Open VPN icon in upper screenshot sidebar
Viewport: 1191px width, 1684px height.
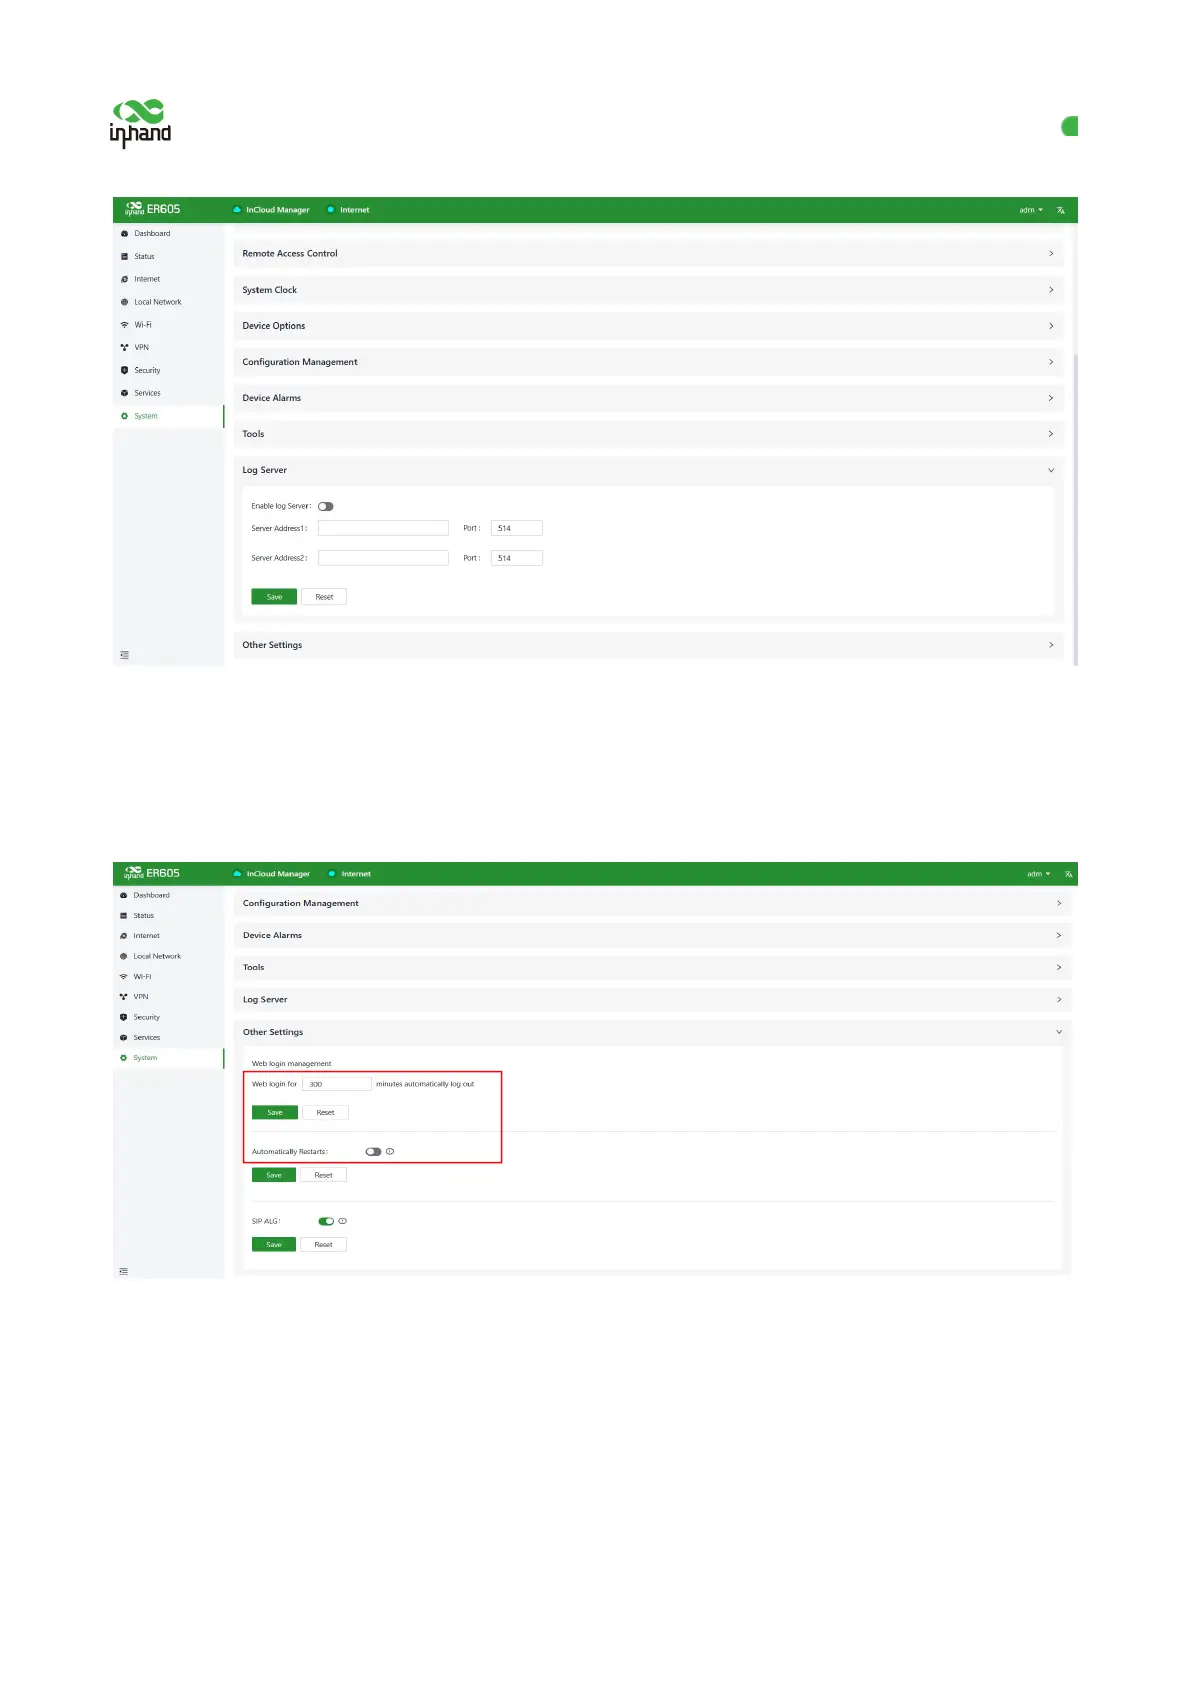(124, 348)
